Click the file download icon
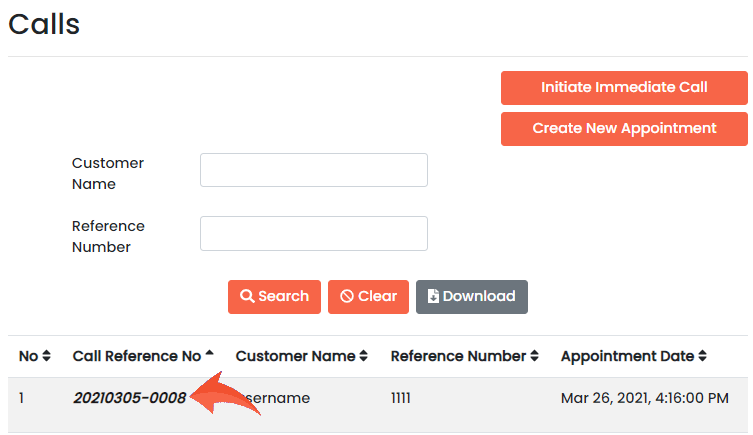 click(x=433, y=297)
